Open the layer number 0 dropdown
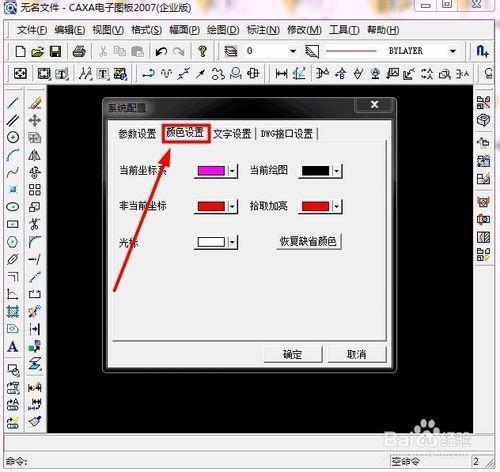Viewport: 500px width, 472px height. (x=293, y=51)
